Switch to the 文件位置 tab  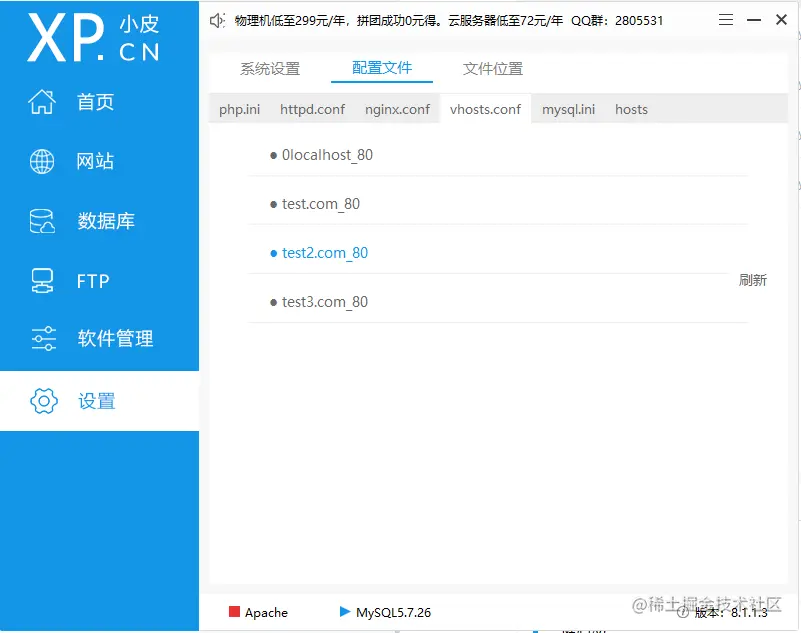pyautogui.click(x=493, y=68)
